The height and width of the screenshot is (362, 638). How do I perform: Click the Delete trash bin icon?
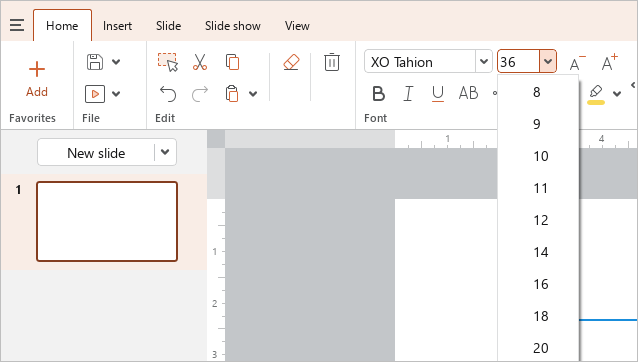tap(332, 62)
